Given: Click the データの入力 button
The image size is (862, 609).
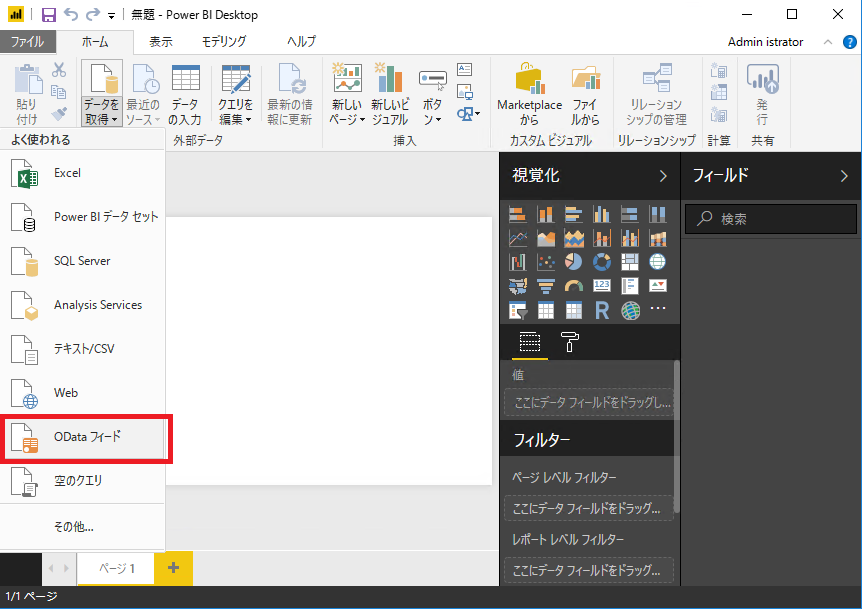Looking at the screenshot, I should point(185,94).
